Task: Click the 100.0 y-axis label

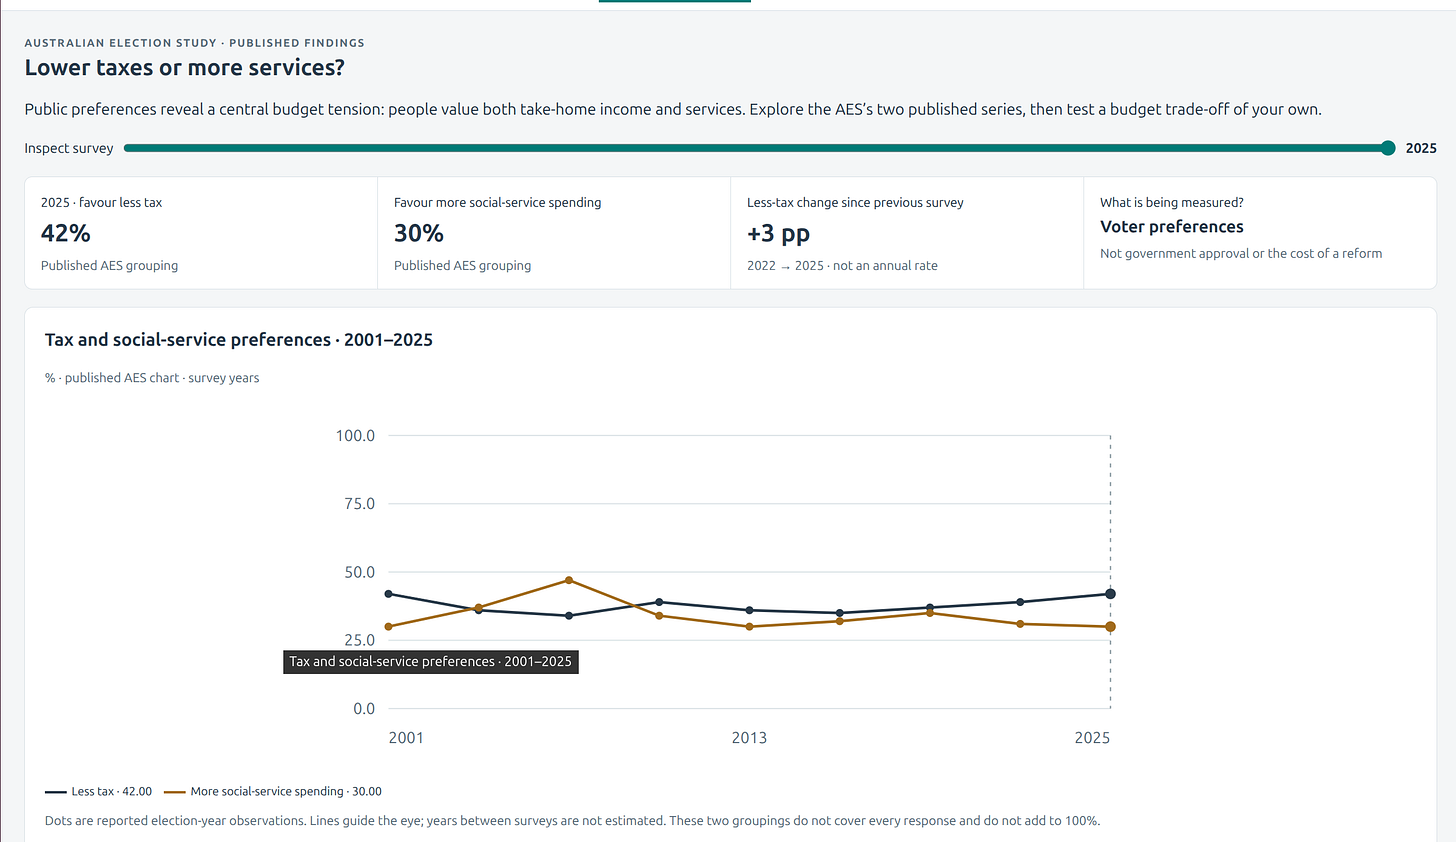Action: [355, 436]
